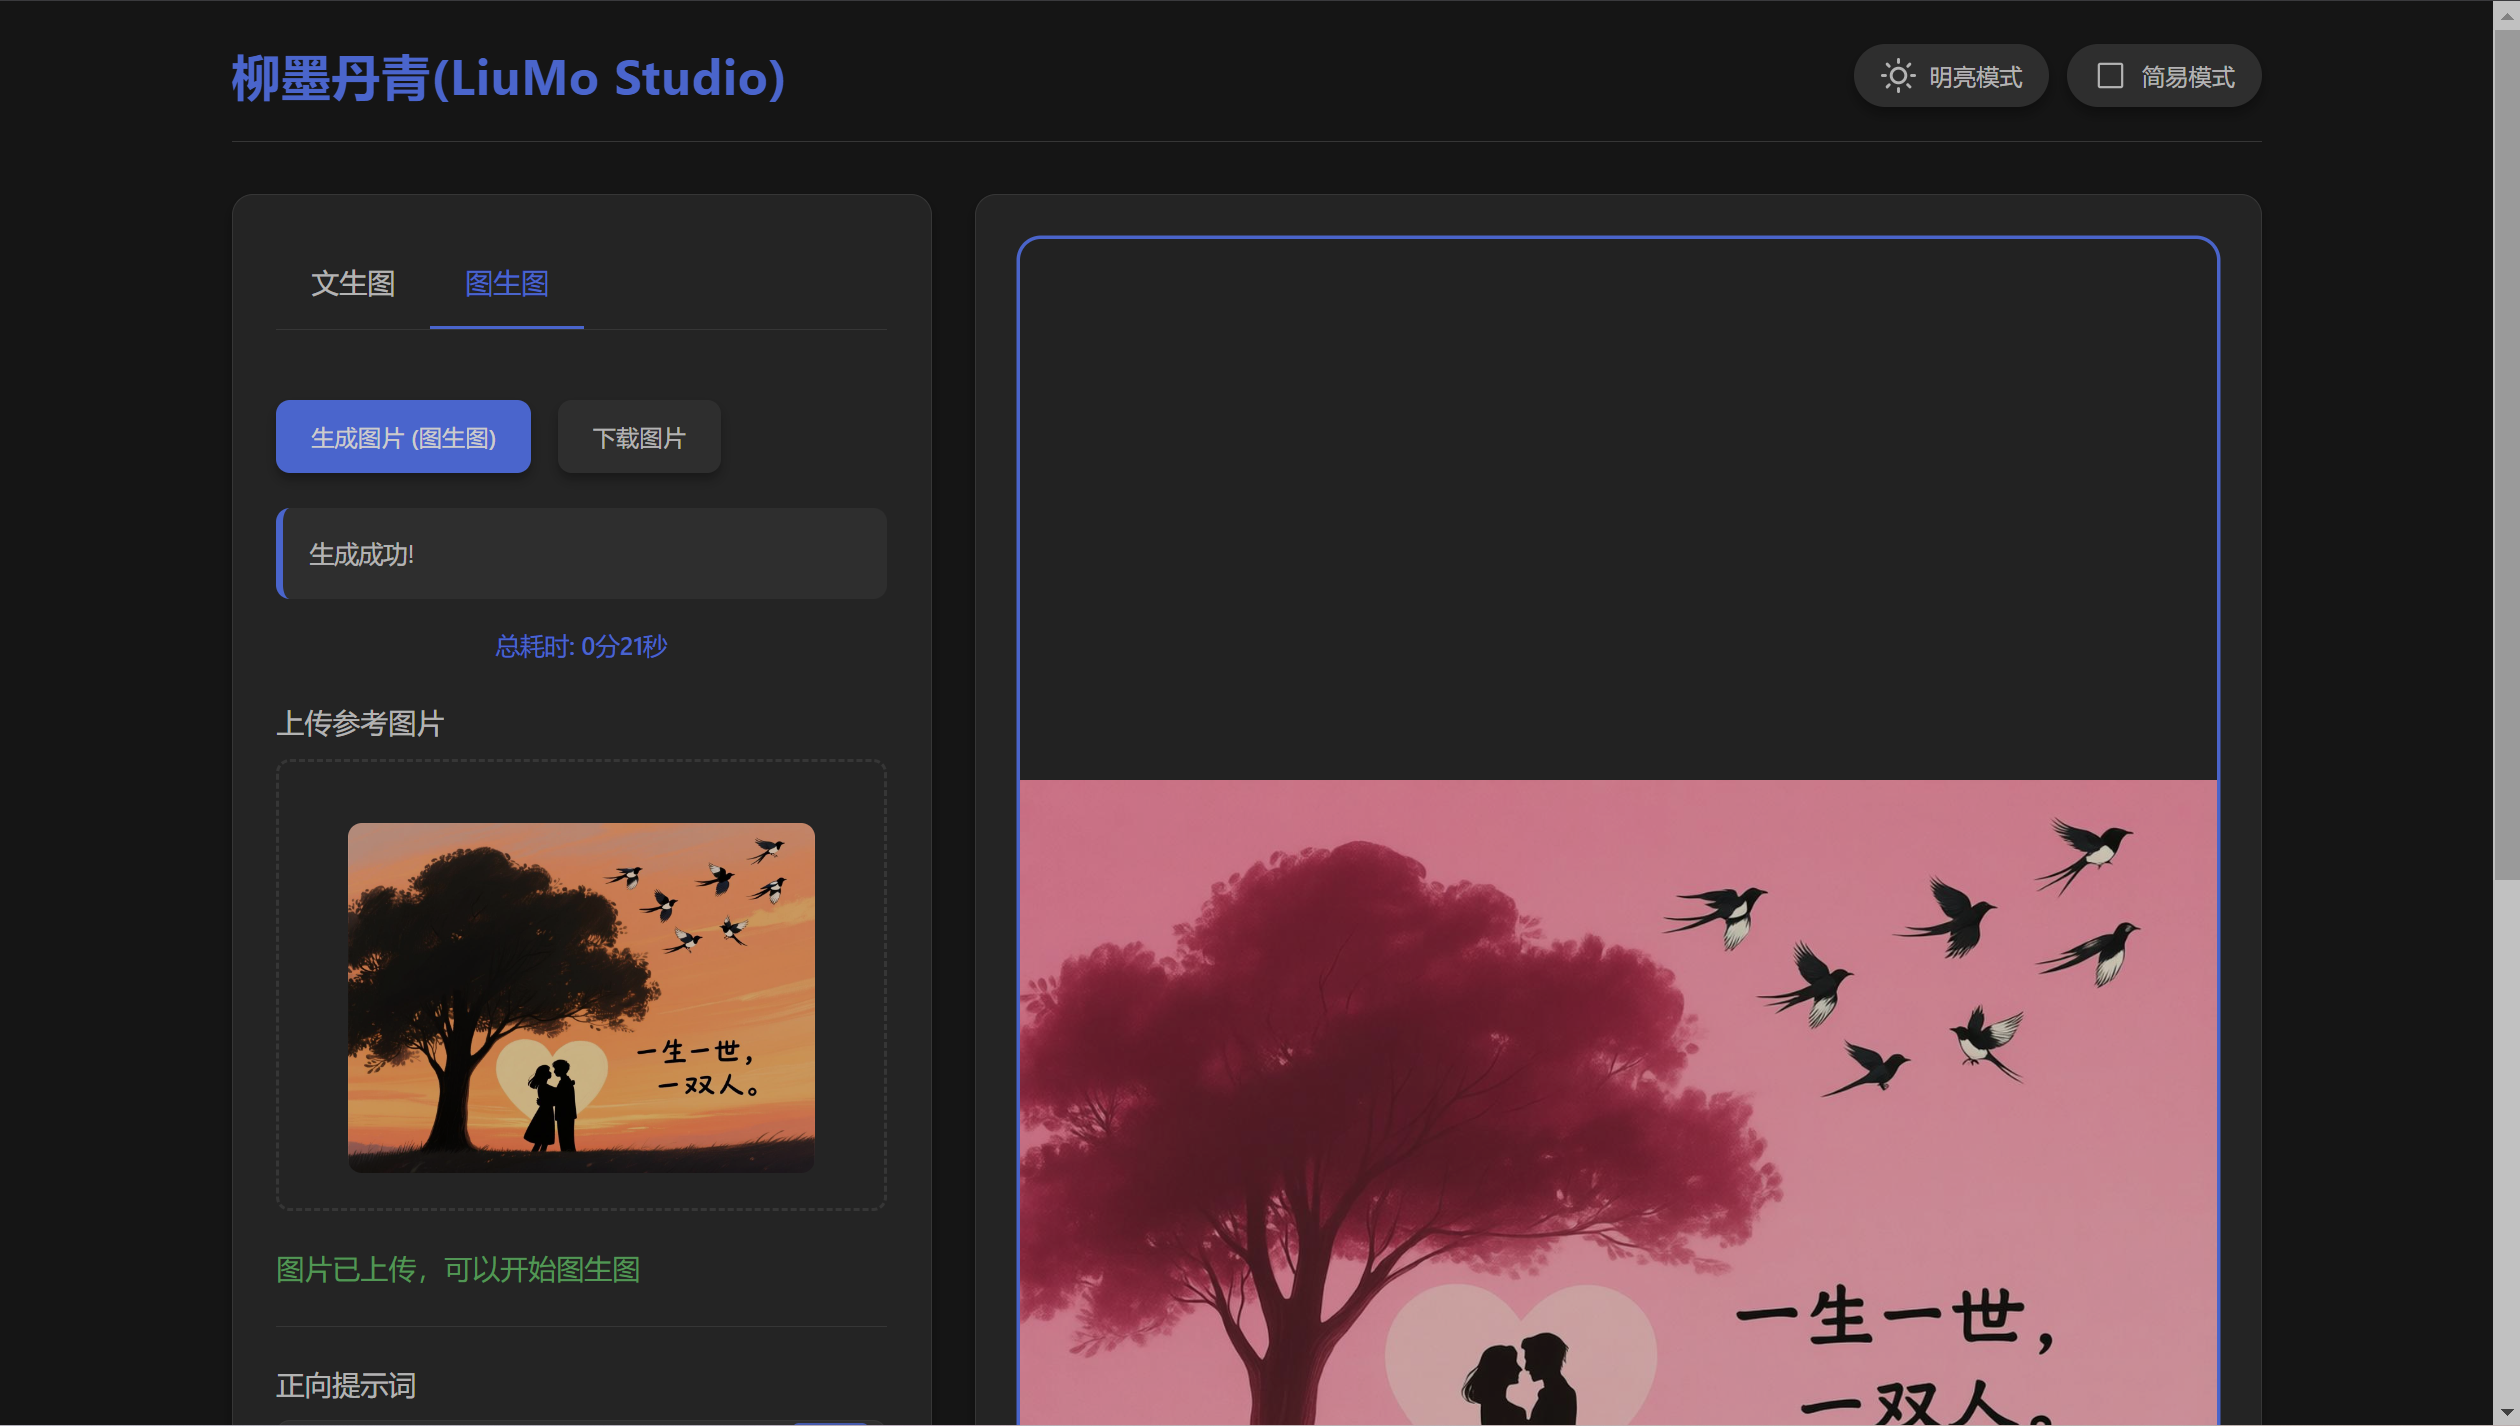Click the 上传参考图片 section label
2520x1426 pixels.
360,723
